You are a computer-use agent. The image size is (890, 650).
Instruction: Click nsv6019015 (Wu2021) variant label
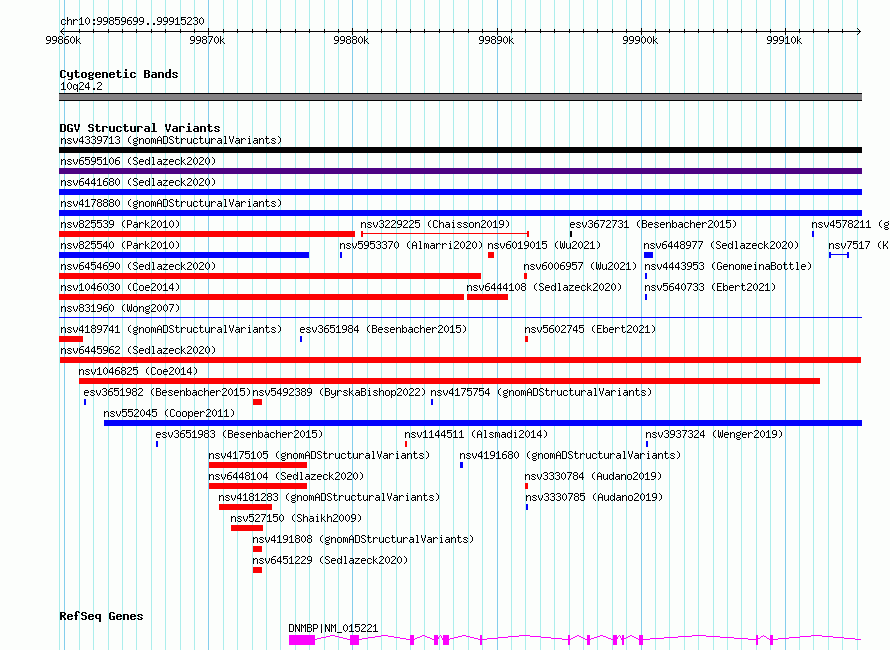544,245
